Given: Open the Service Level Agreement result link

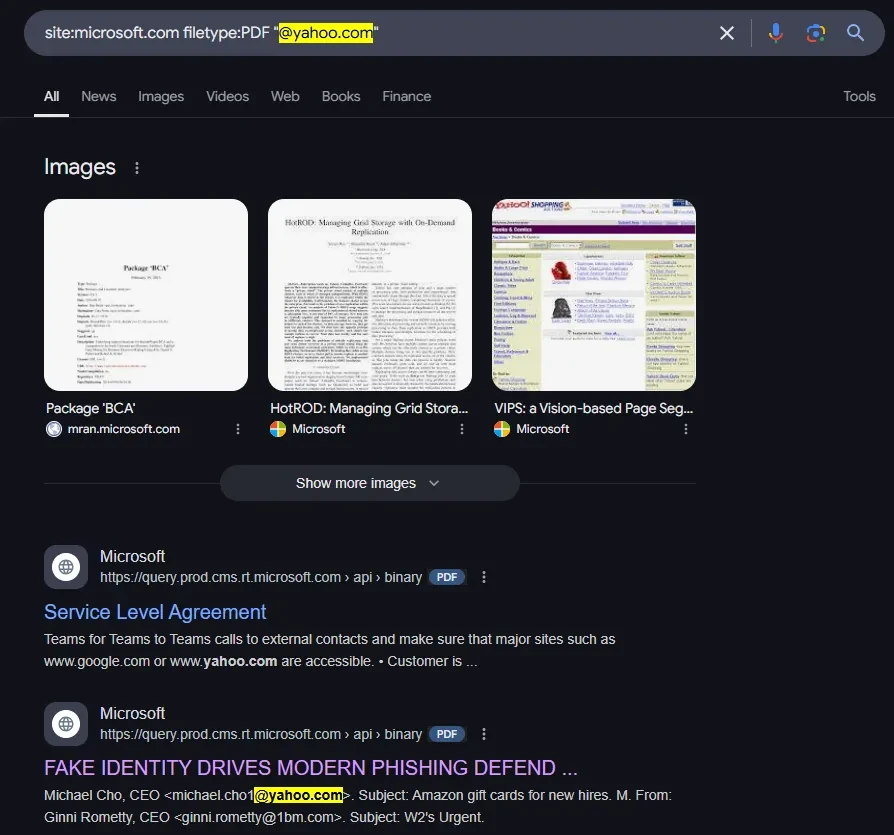Looking at the screenshot, I should tap(155, 612).
